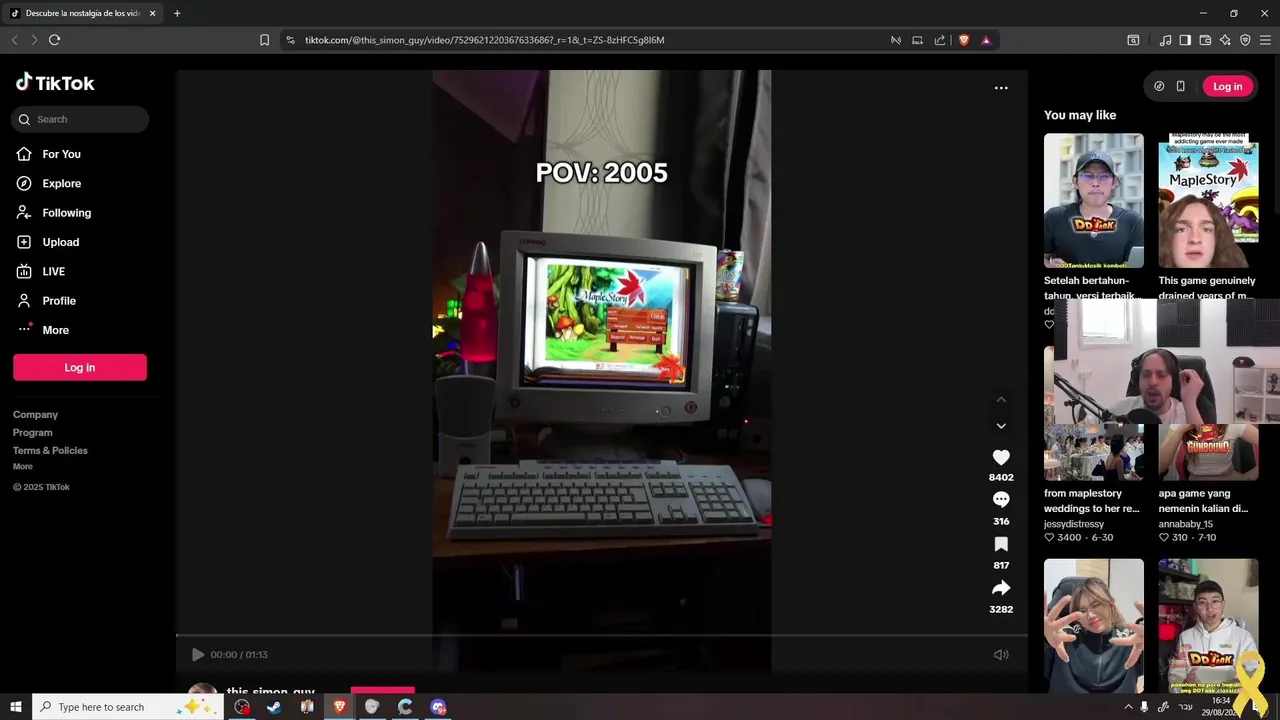The image size is (1280, 720).
Task: Click the TikTok logo
Action: (x=55, y=83)
